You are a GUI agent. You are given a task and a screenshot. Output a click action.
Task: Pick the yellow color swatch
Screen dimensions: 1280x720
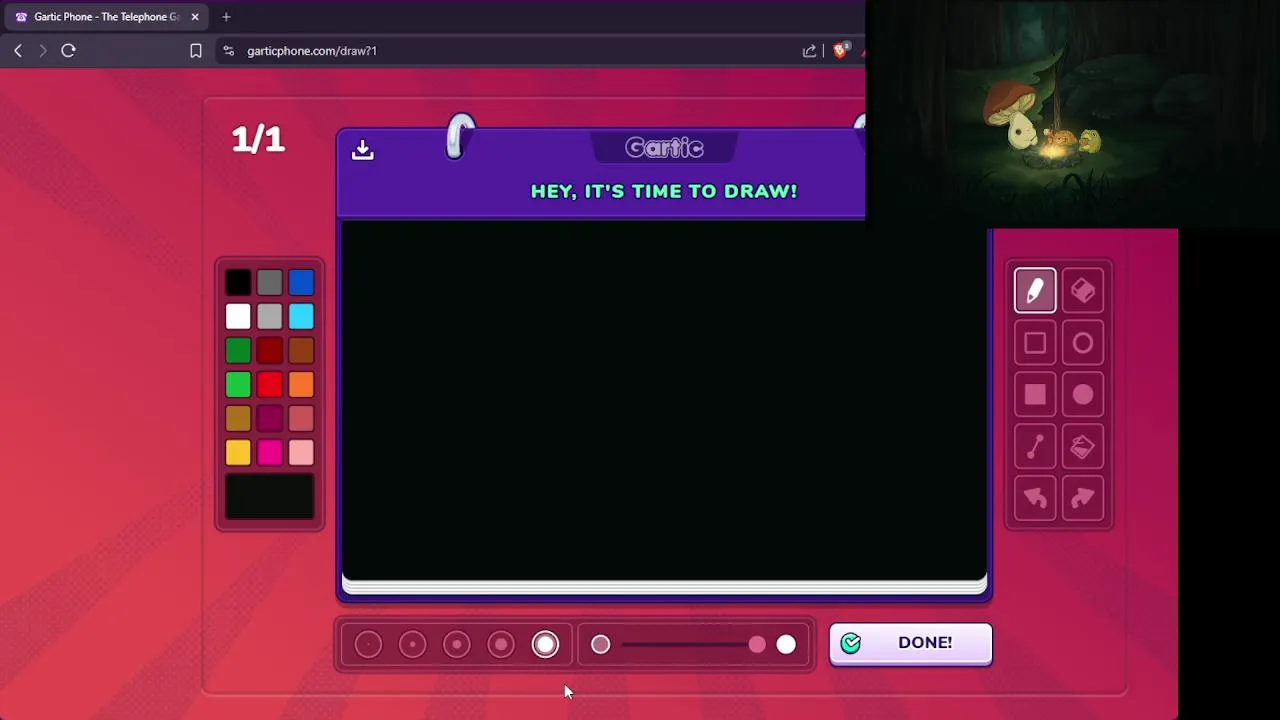click(238, 453)
